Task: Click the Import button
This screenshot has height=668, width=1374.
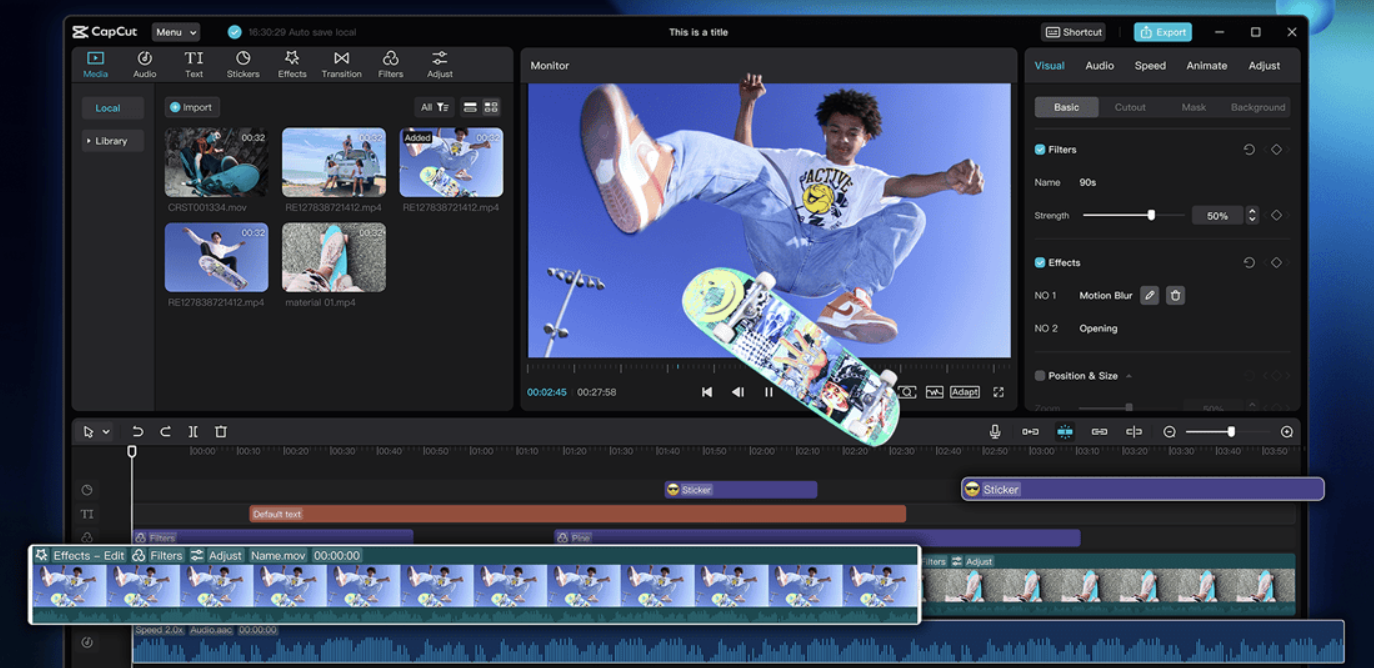Action: tap(191, 107)
